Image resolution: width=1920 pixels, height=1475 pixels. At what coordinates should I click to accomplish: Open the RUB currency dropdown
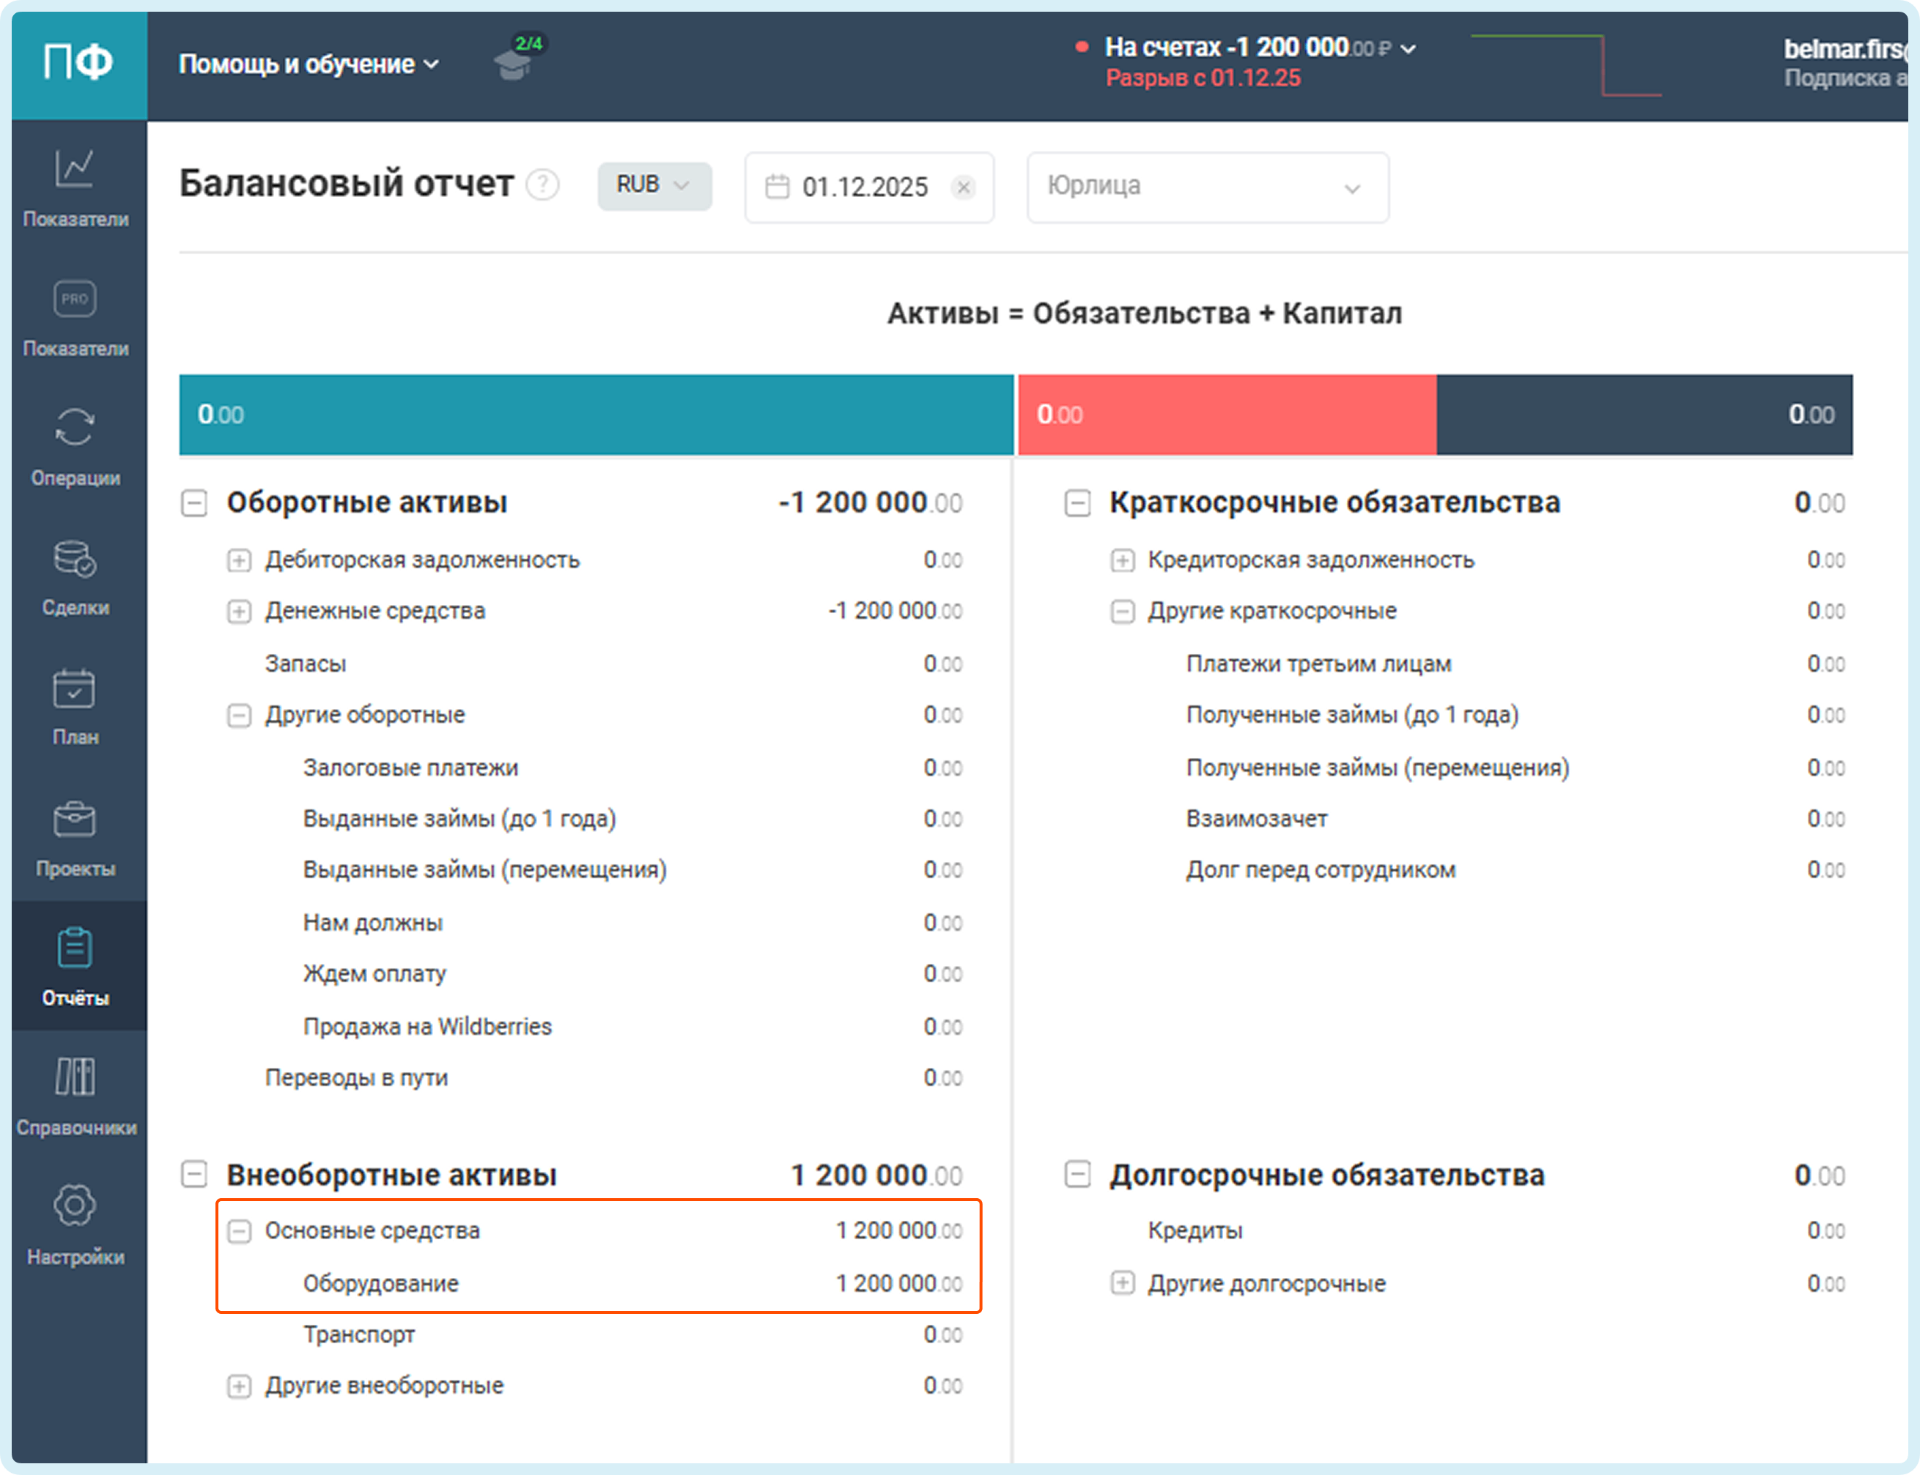(654, 186)
